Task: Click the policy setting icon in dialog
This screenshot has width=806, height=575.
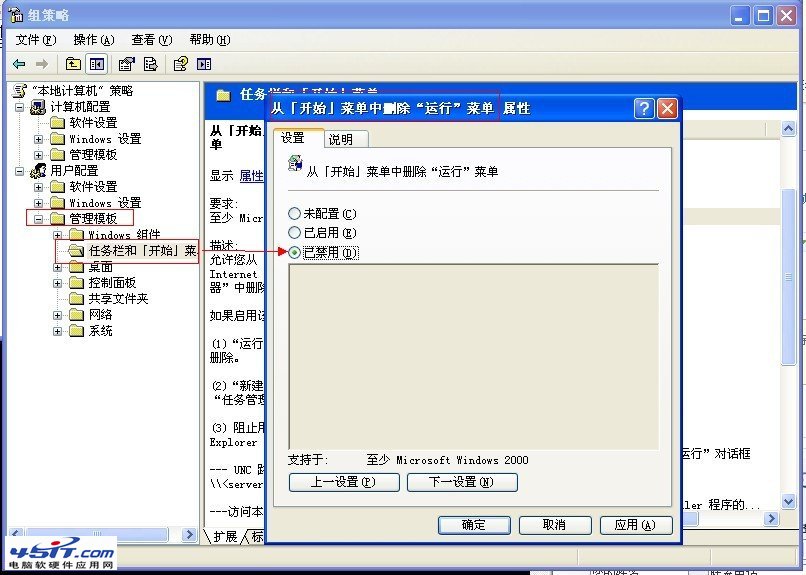Action: tap(295, 163)
